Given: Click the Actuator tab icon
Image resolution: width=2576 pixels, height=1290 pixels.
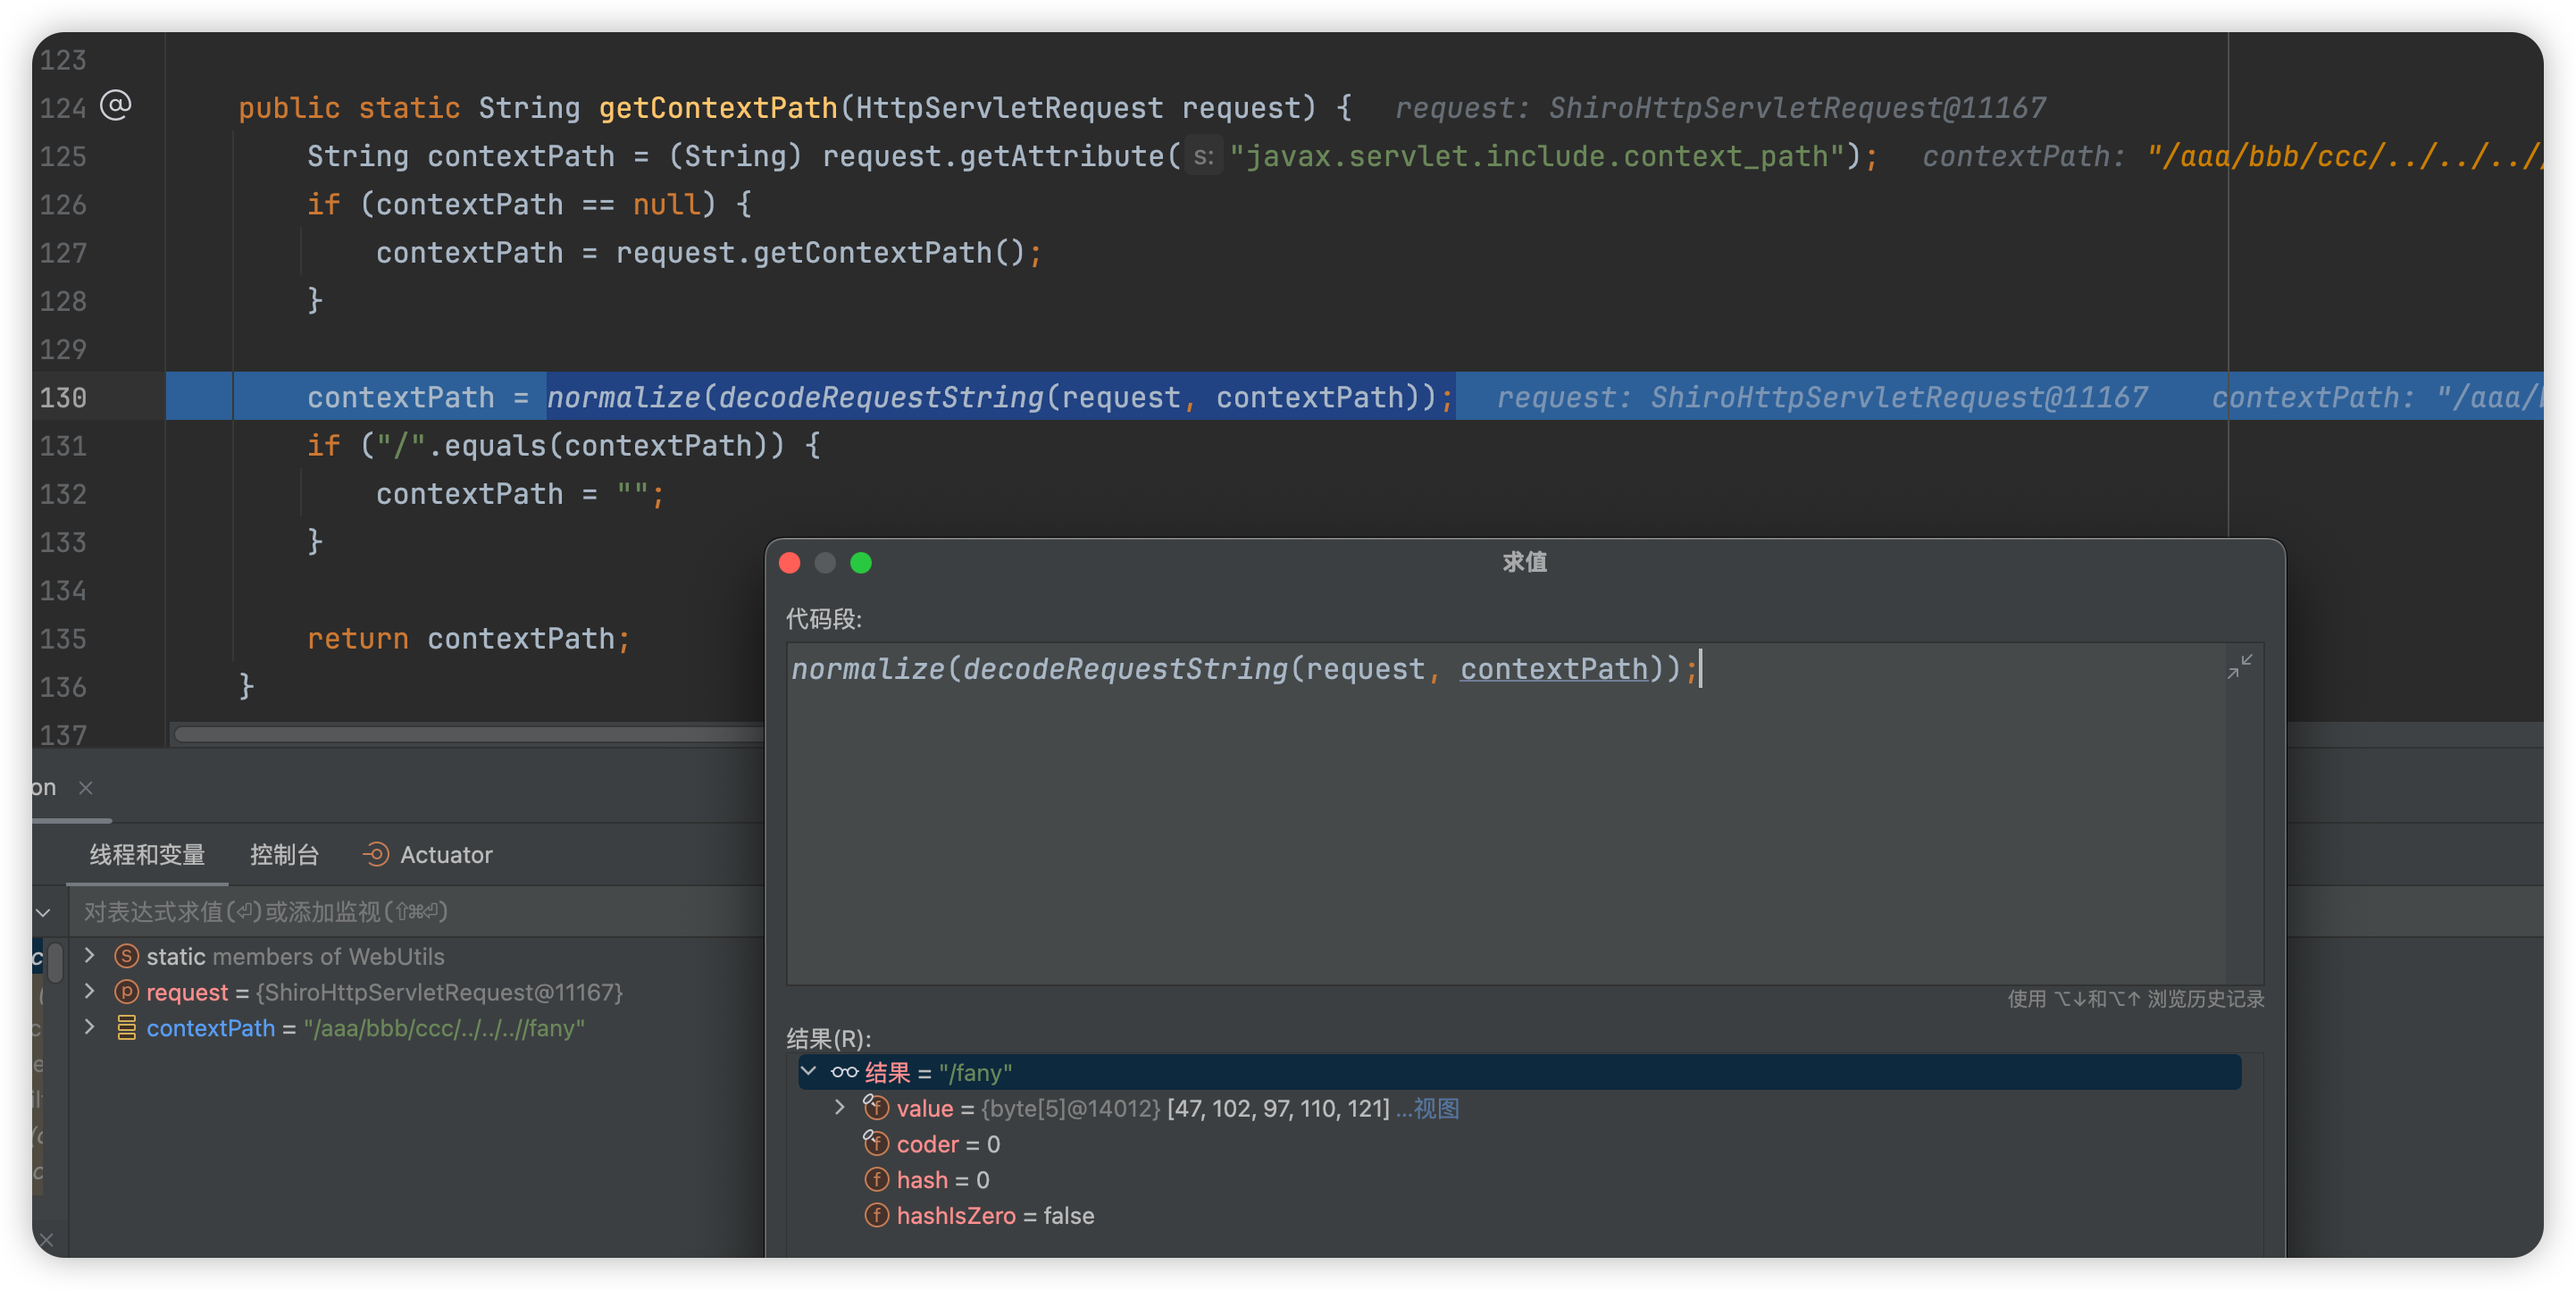Looking at the screenshot, I should 376,854.
